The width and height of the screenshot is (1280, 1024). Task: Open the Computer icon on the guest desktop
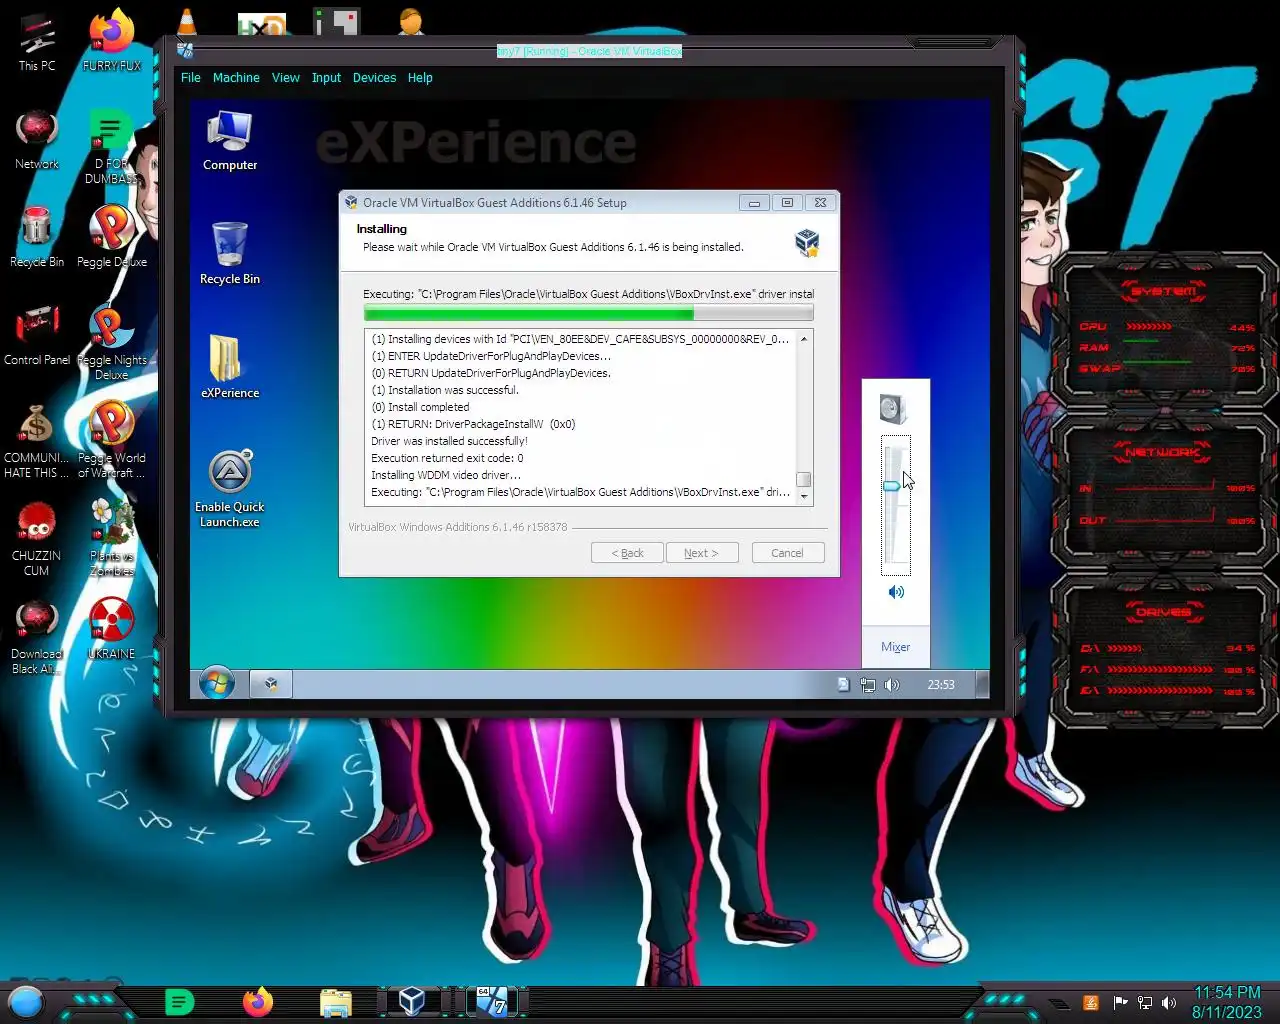230,141
